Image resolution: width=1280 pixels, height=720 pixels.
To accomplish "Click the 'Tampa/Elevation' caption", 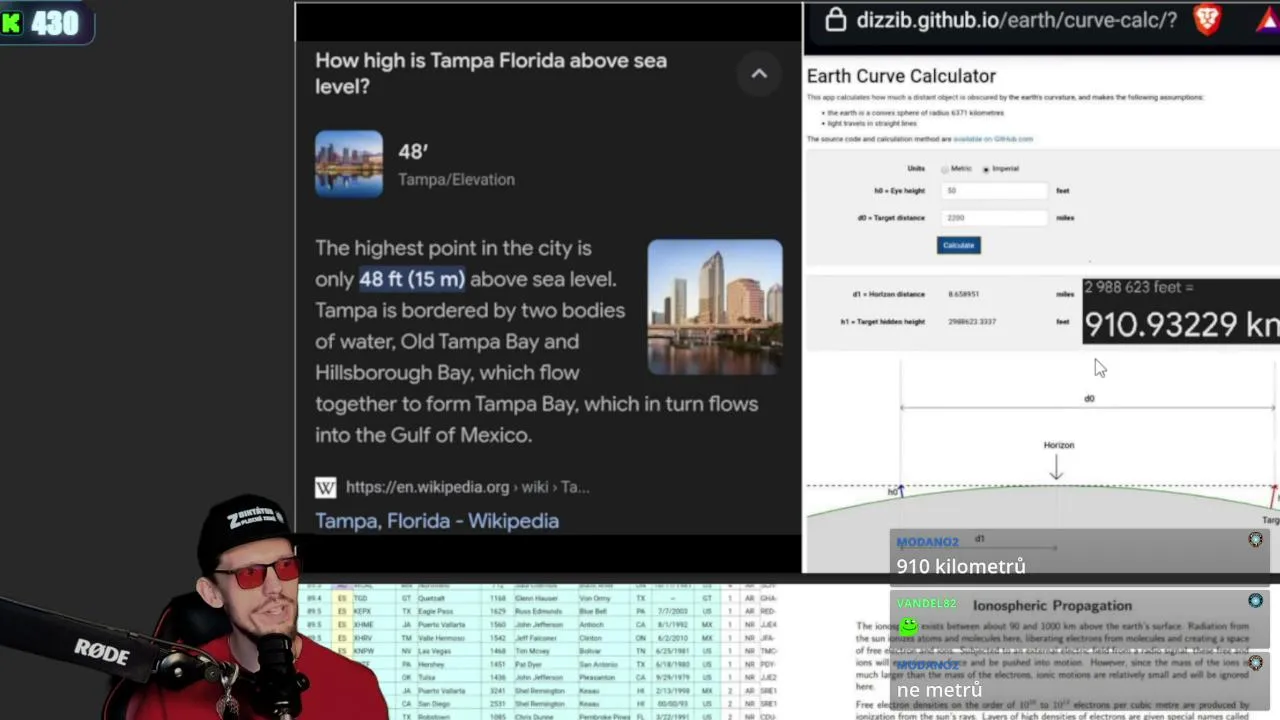I will click(456, 180).
